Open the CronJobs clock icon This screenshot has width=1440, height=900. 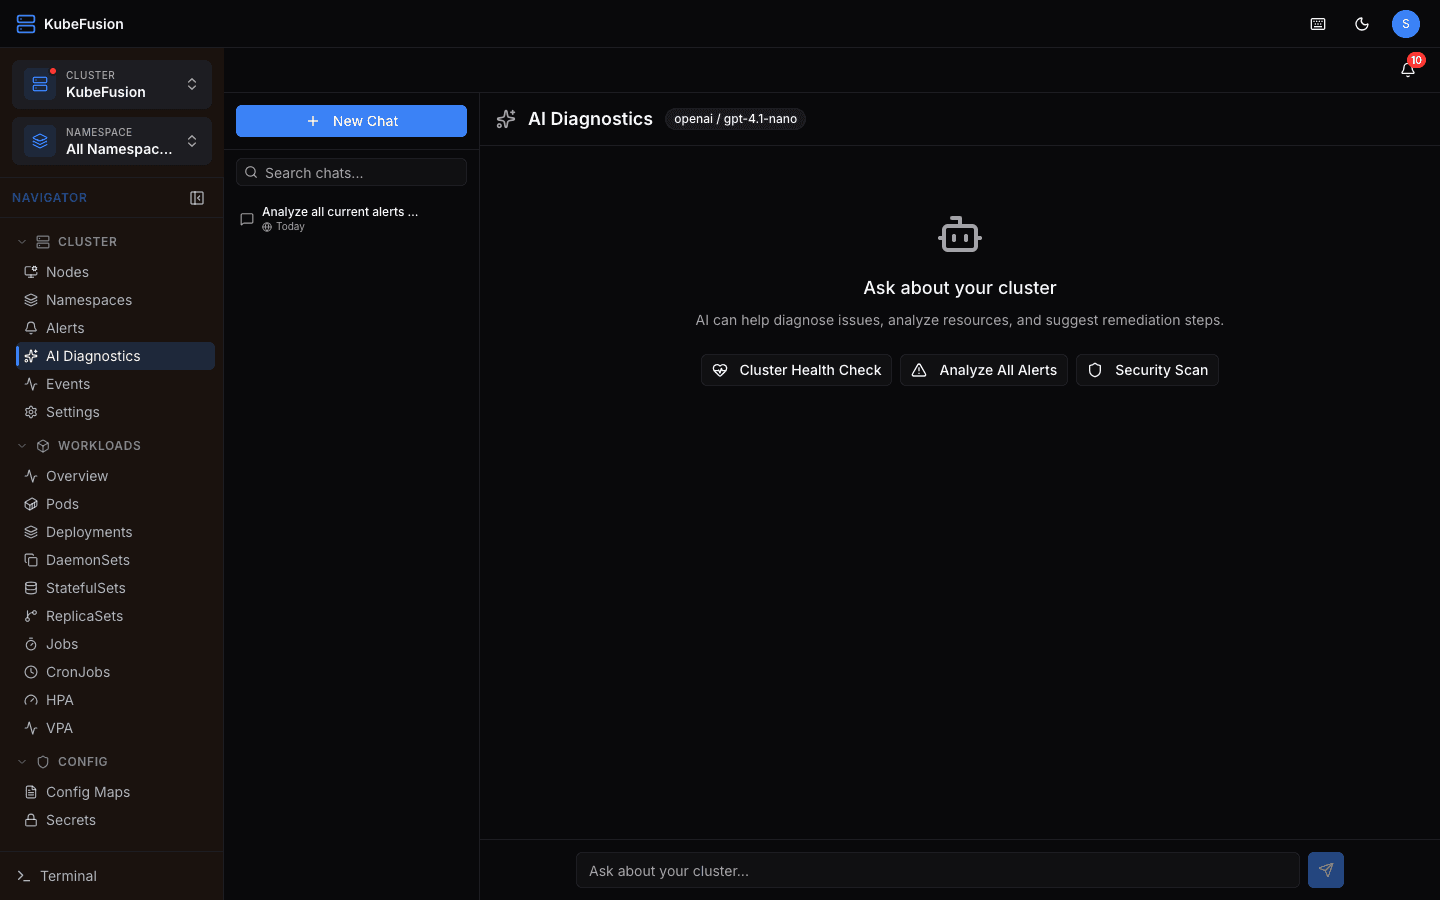pyautogui.click(x=30, y=672)
